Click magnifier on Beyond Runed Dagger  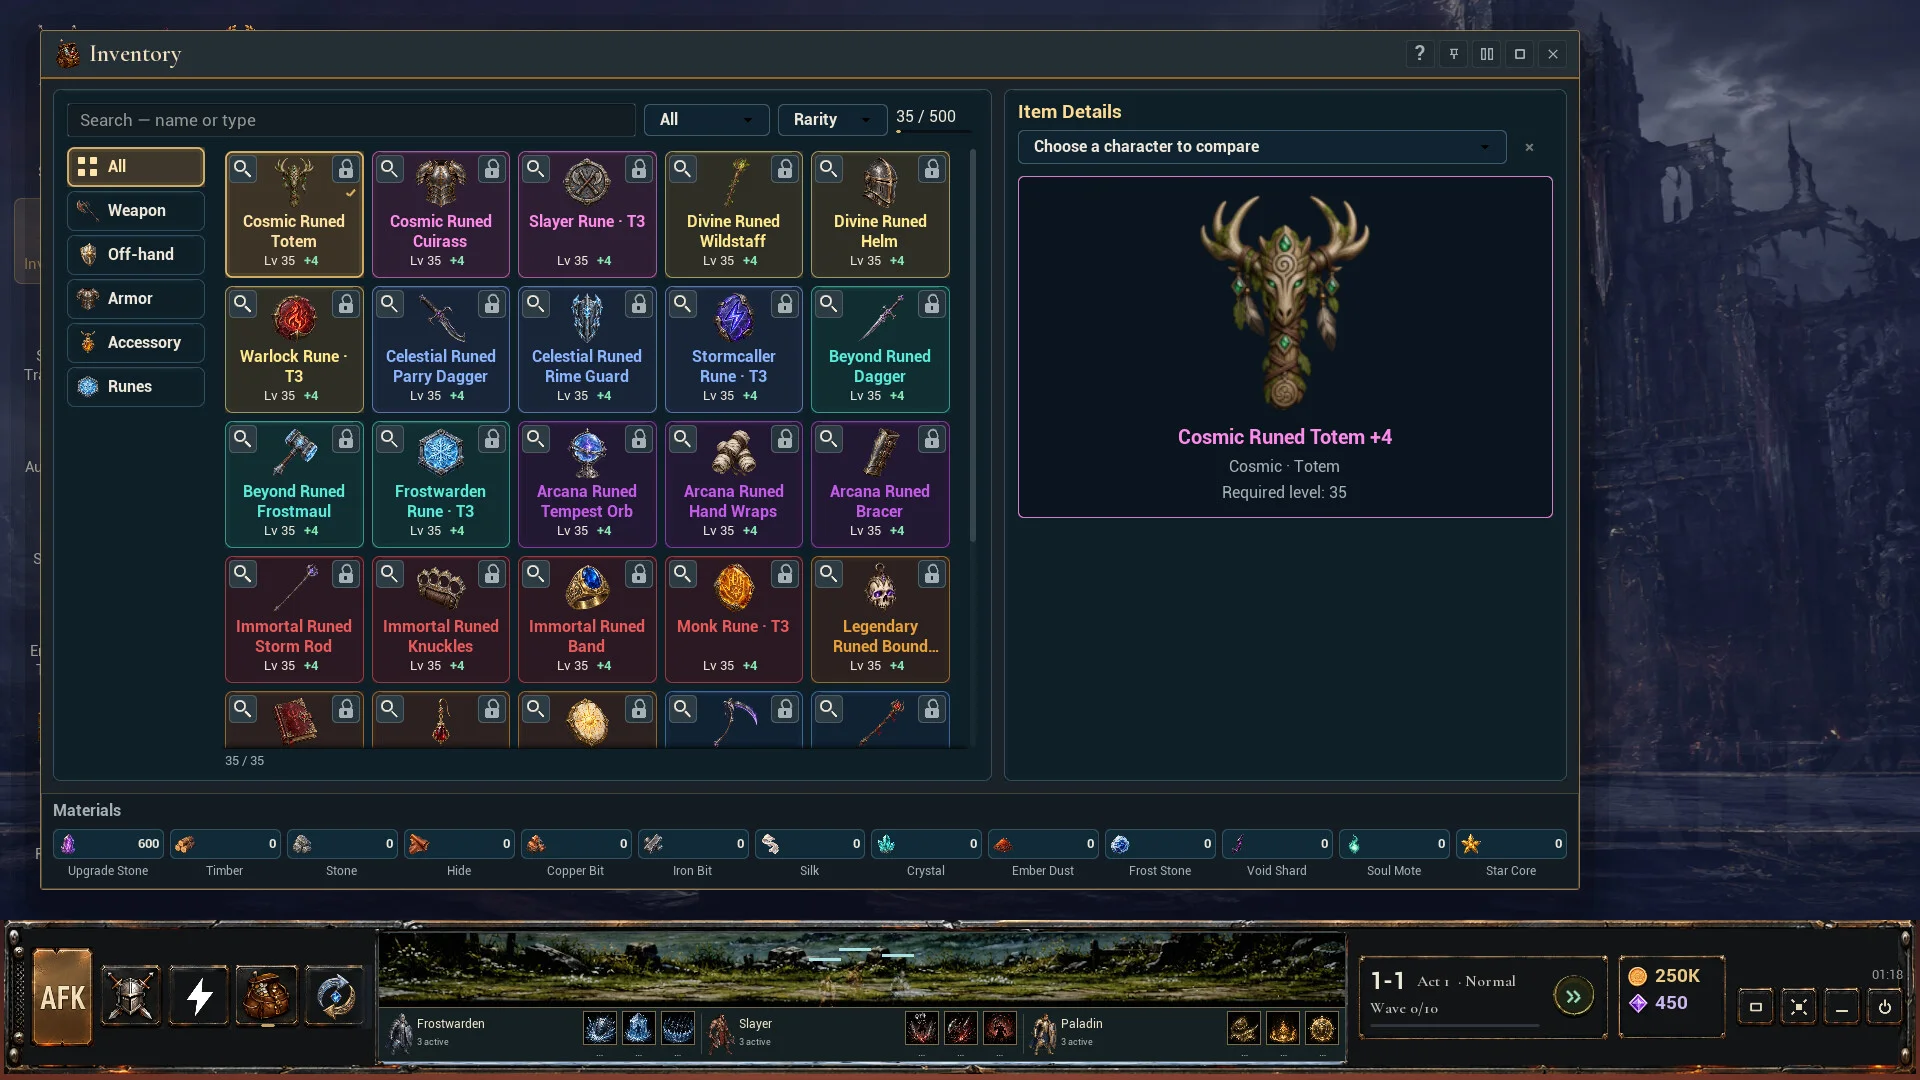coord(828,304)
